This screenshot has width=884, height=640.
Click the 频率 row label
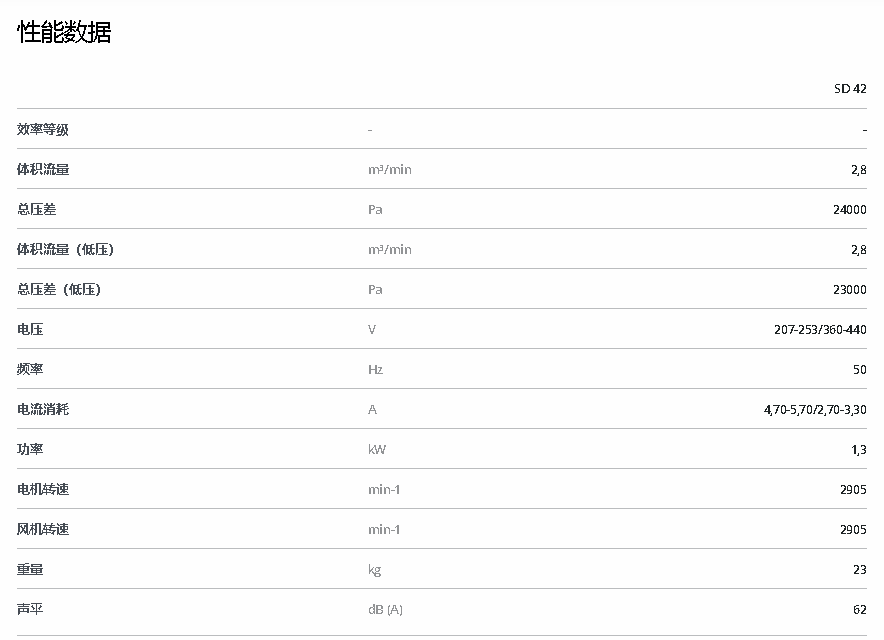(x=30, y=369)
